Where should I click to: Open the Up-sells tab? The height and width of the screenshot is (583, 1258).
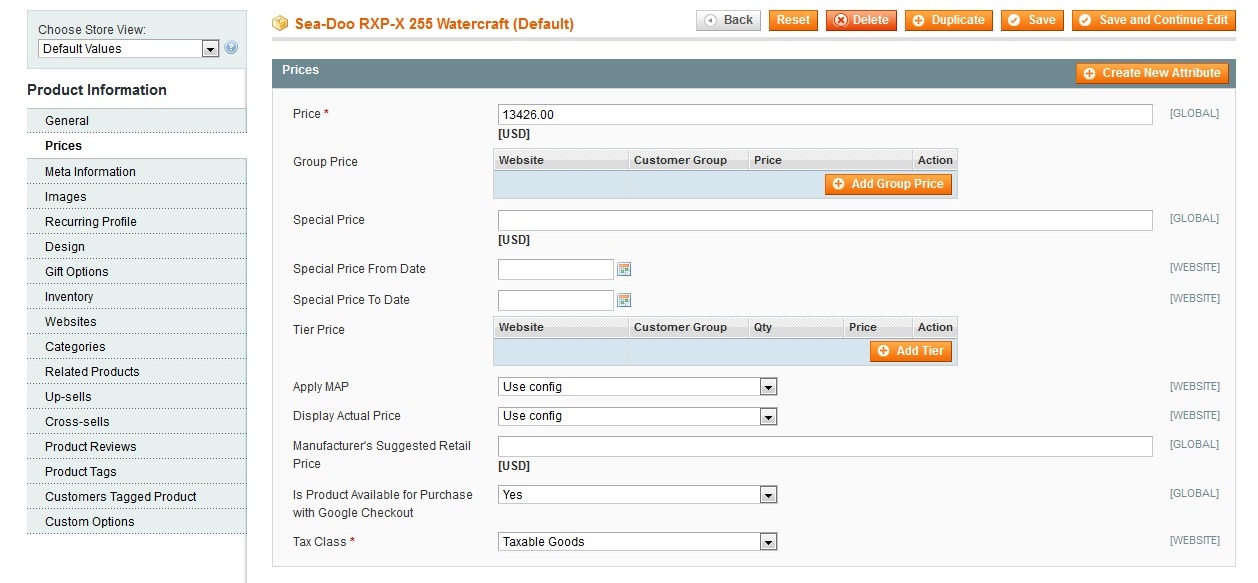137,397
